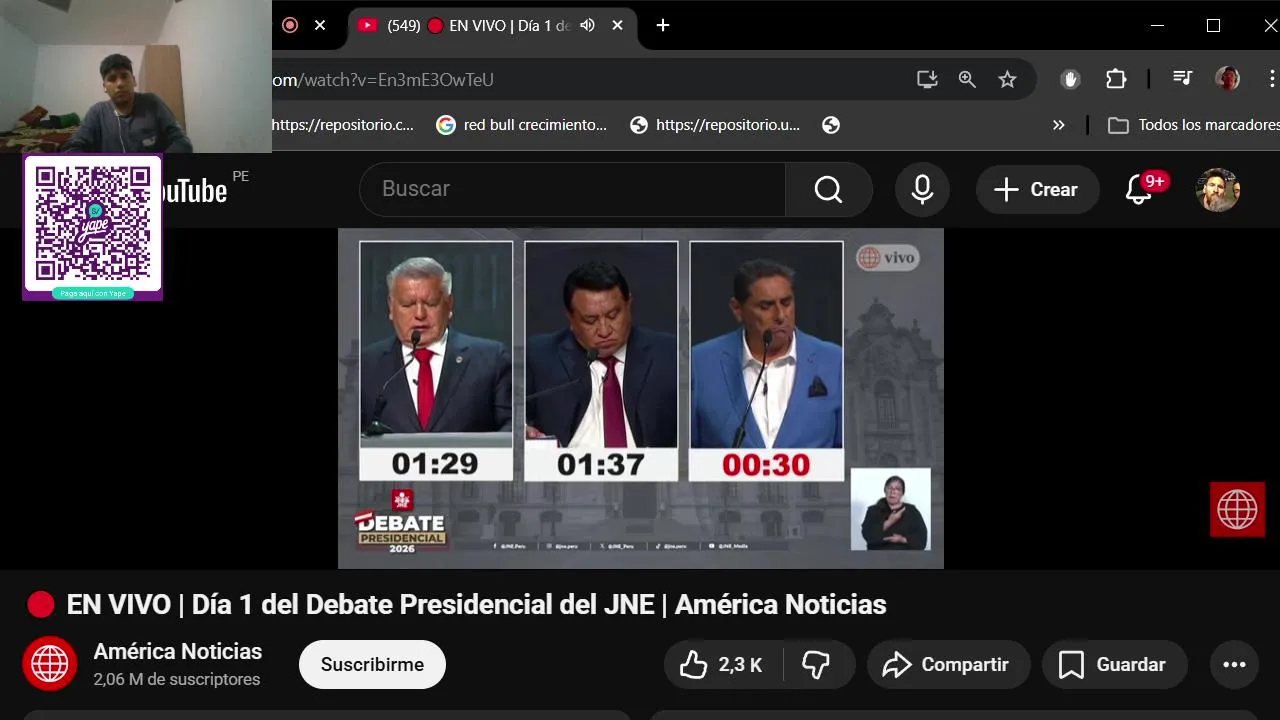Mute the tab's audio speaker icon
1280x720 pixels.
pyautogui.click(x=587, y=26)
